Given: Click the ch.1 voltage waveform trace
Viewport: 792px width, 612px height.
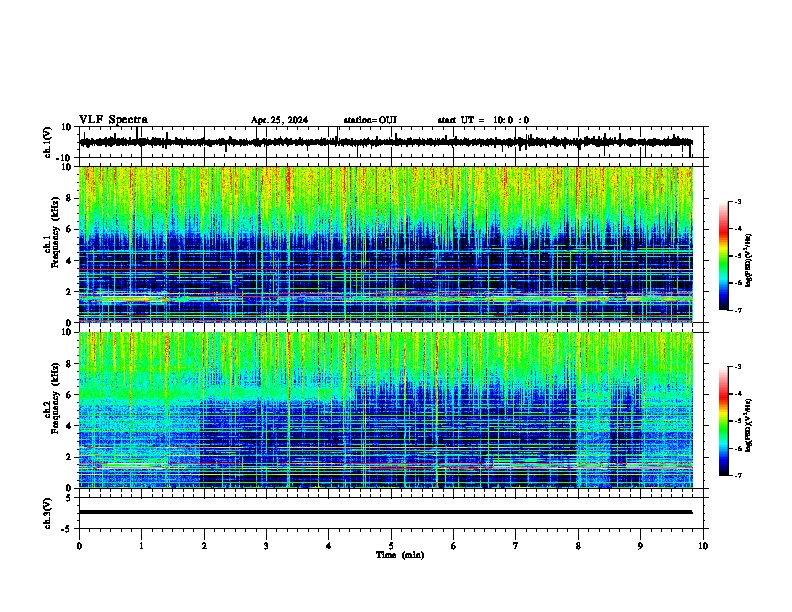Looking at the screenshot, I should click(x=385, y=142).
